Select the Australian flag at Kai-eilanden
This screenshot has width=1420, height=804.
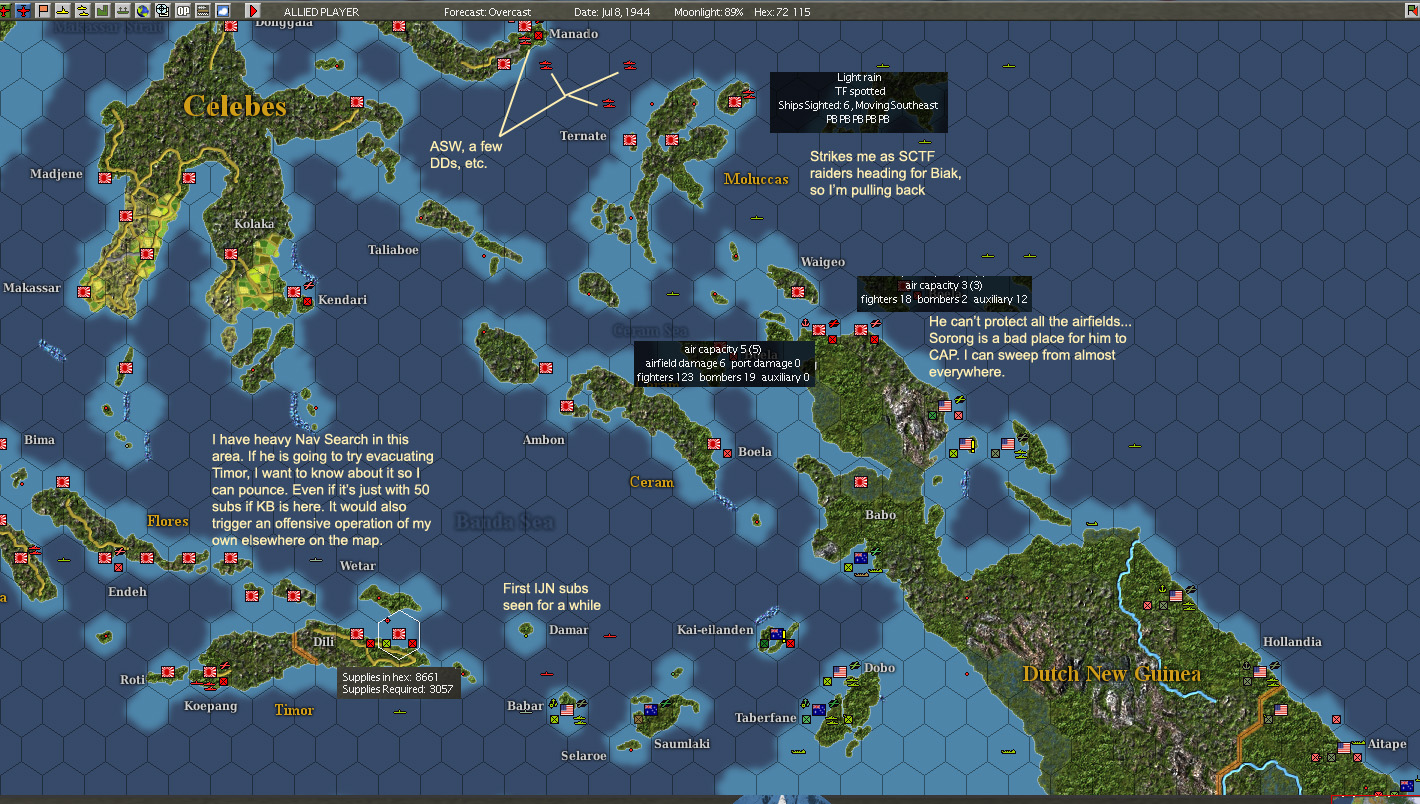pos(775,634)
